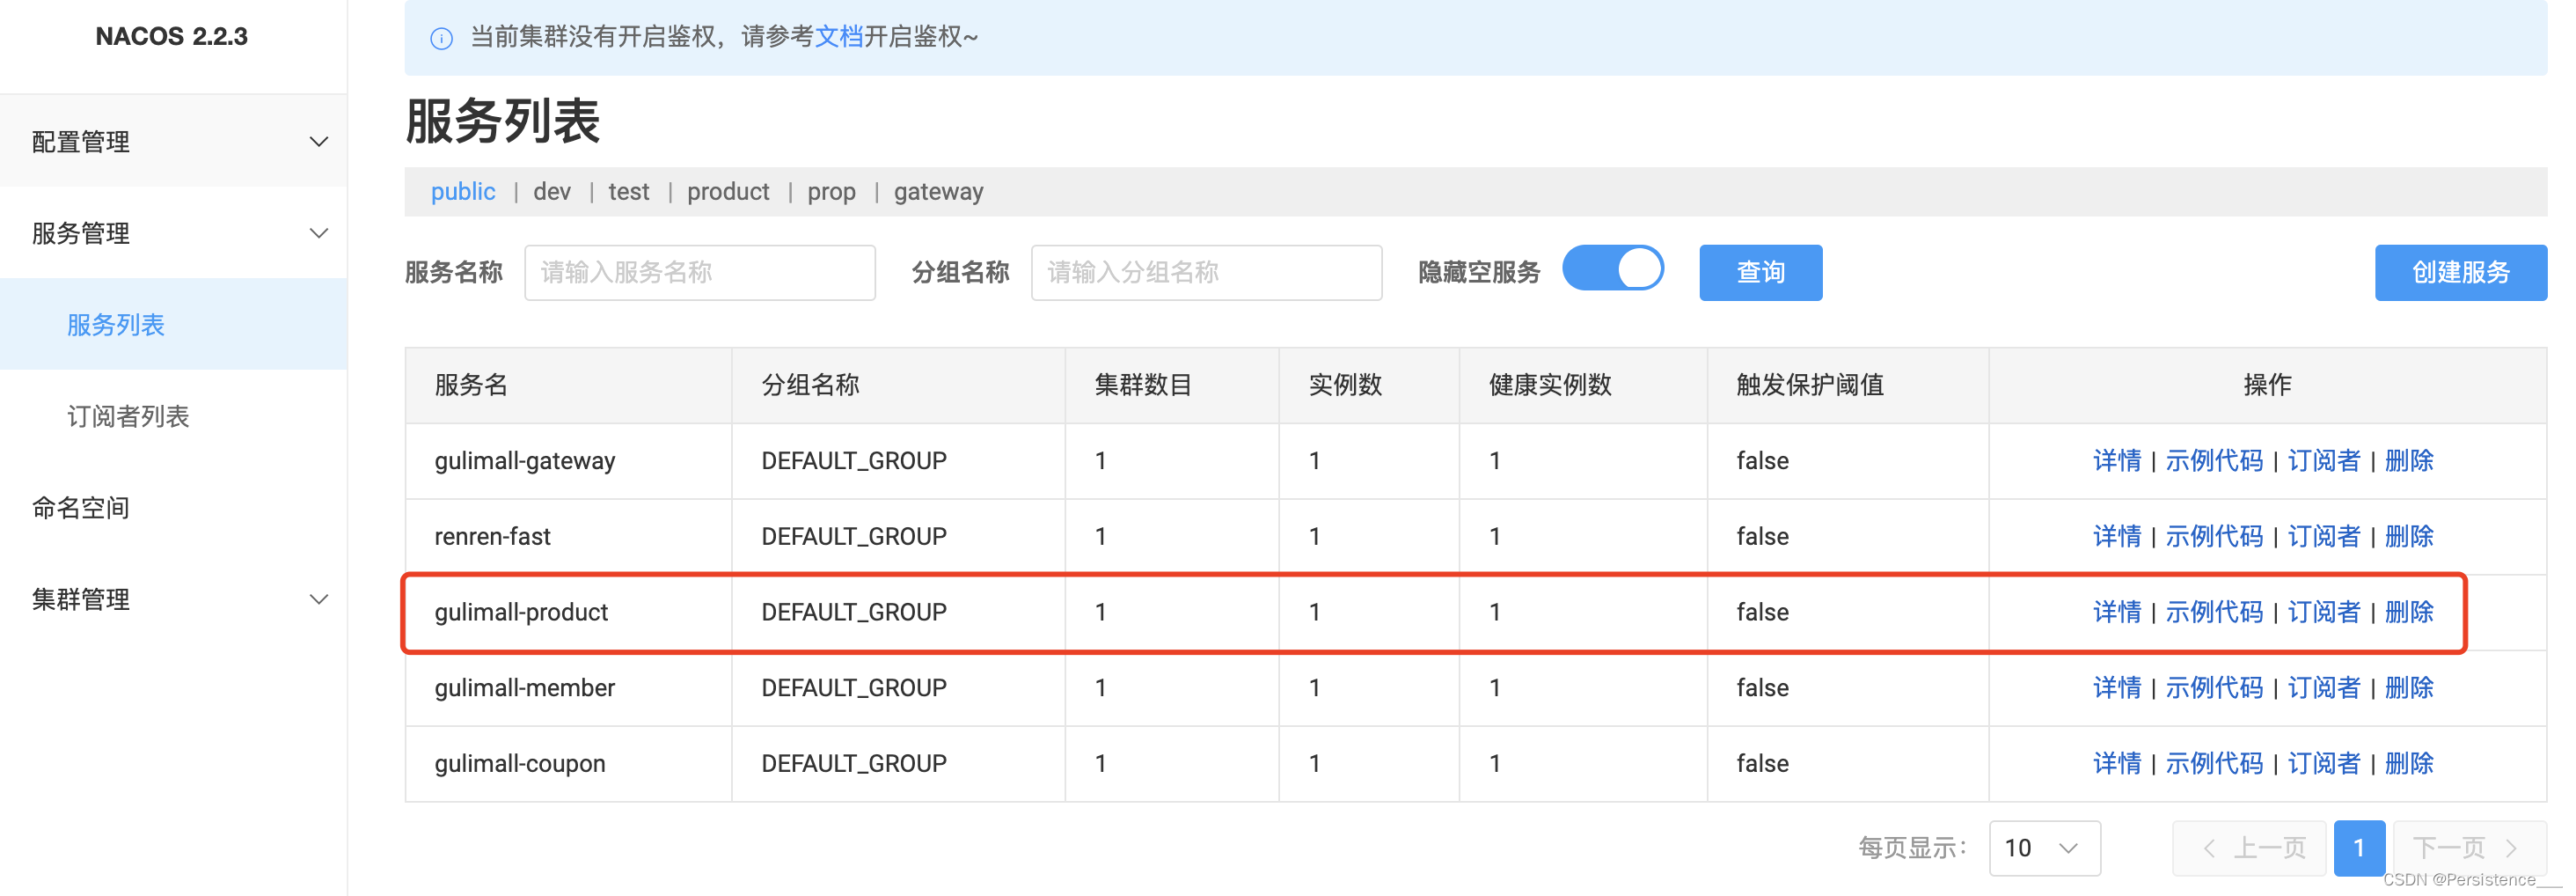The width and height of the screenshot is (2576, 896).
Task: Click DEFAULT_GROUP in the gulimall-member row
Action: coord(853,688)
